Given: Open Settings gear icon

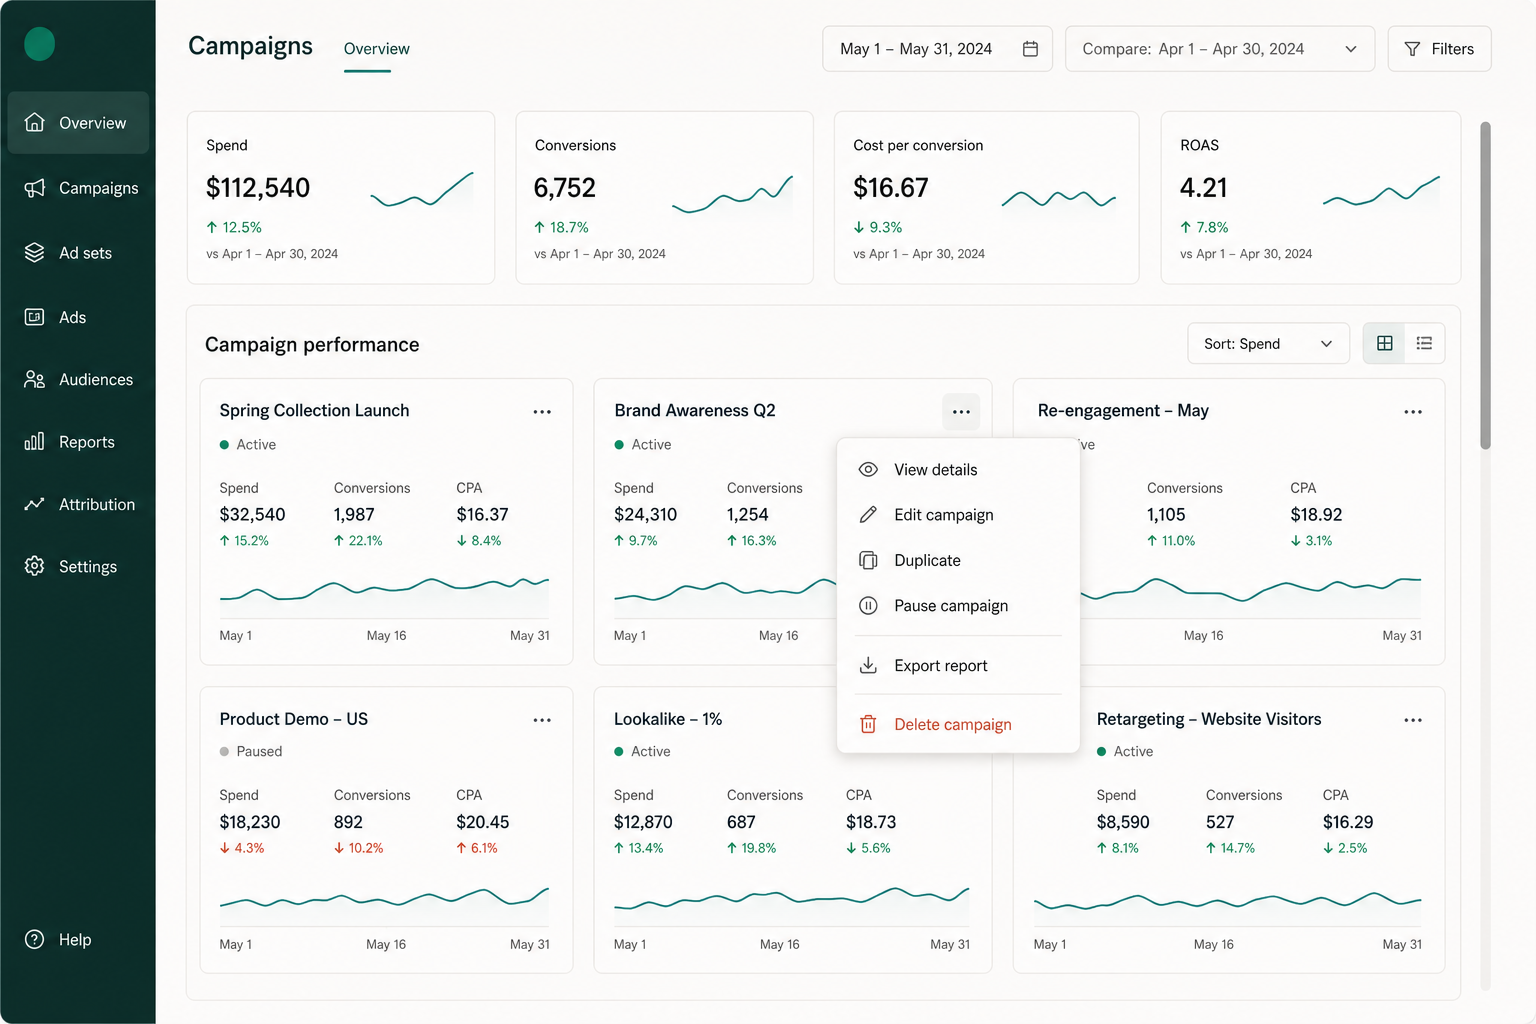Looking at the screenshot, I should tap(35, 566).
